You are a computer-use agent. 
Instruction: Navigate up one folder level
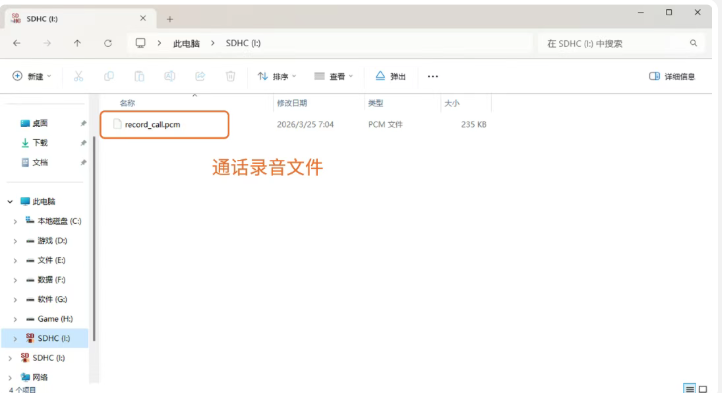pyautogui.click(x=77, y=43)
